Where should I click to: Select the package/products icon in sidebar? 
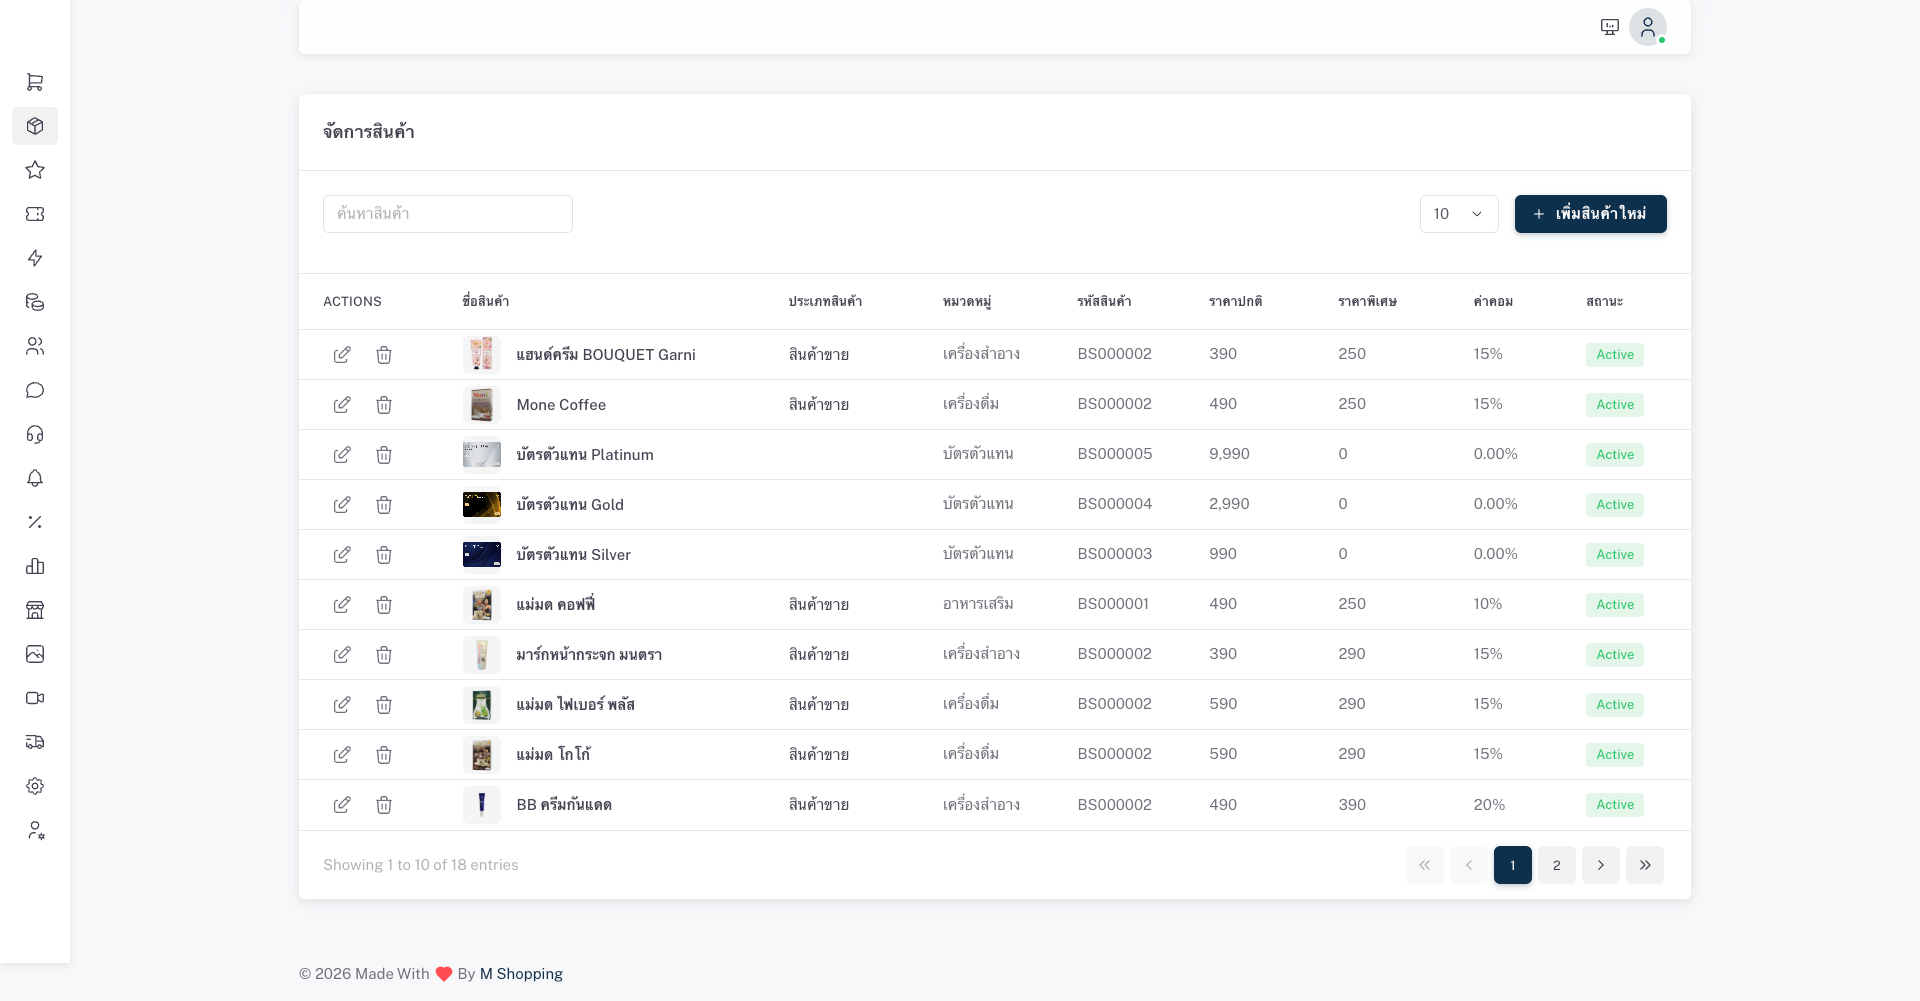[35, 126]
